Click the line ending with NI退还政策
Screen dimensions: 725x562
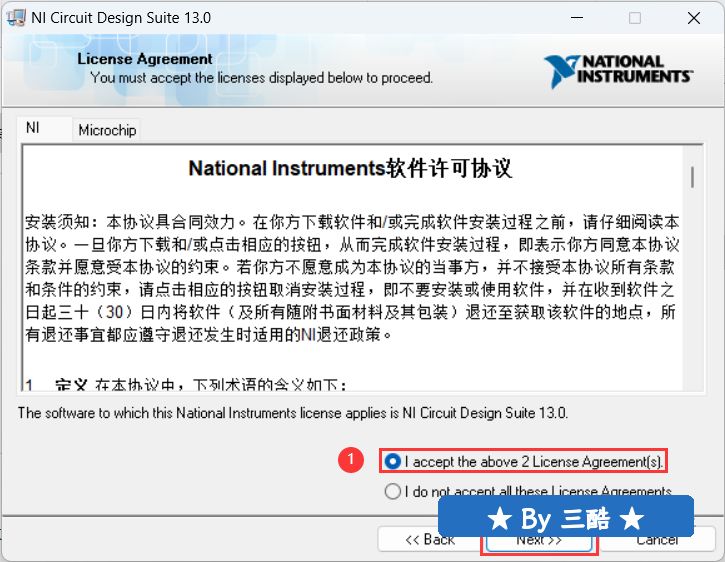pos(209,334)
